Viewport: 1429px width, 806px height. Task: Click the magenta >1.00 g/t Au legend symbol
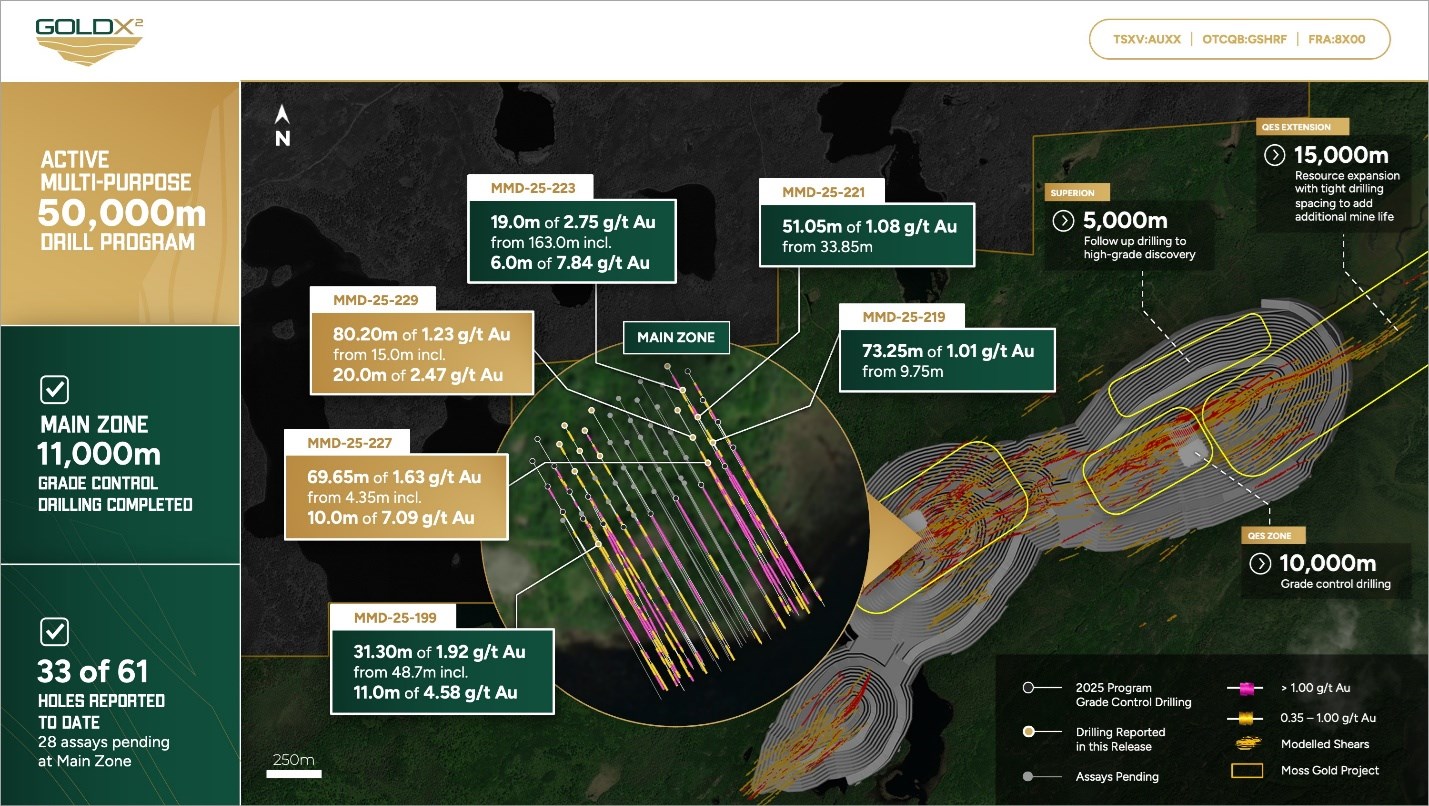click(1247, 688)
